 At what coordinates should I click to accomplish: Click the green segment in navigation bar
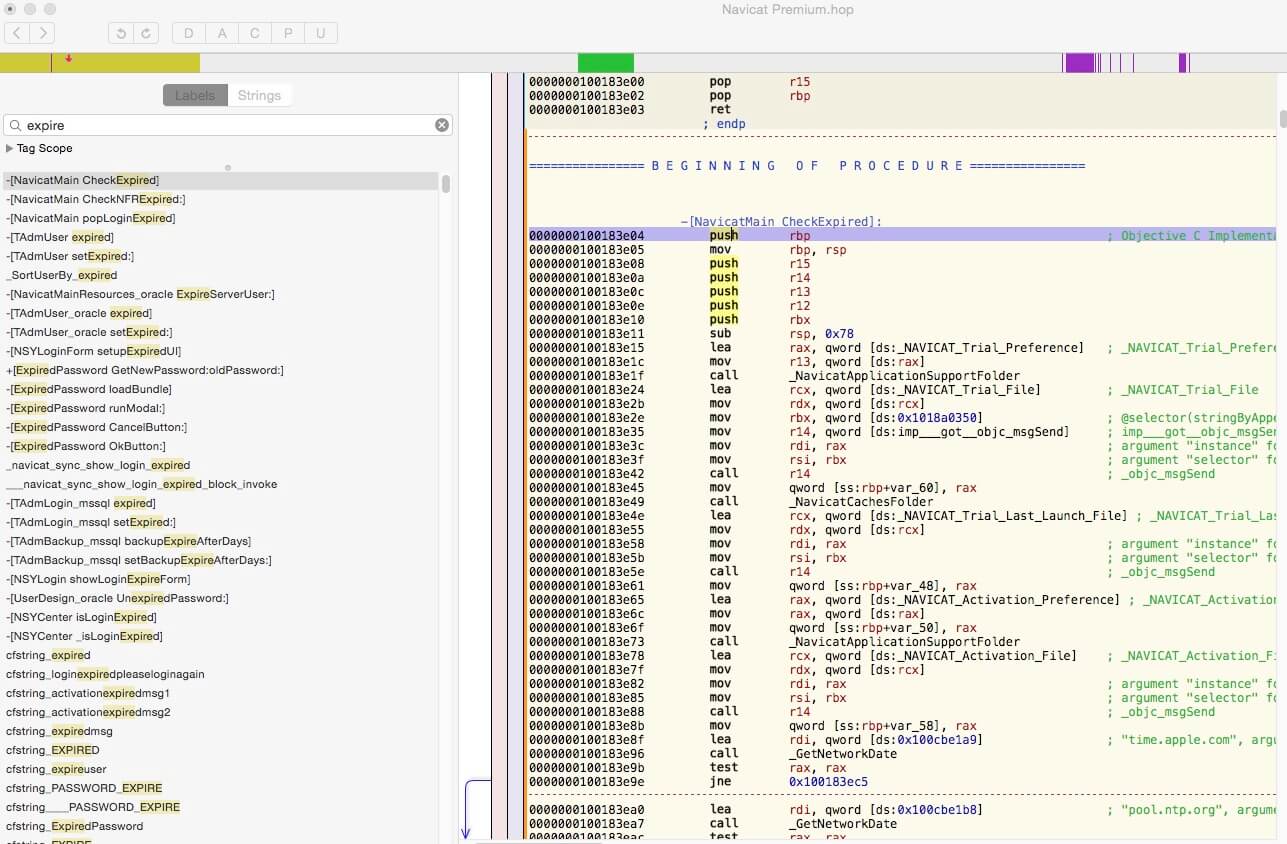pyautogui.click(x=606, y=62)
